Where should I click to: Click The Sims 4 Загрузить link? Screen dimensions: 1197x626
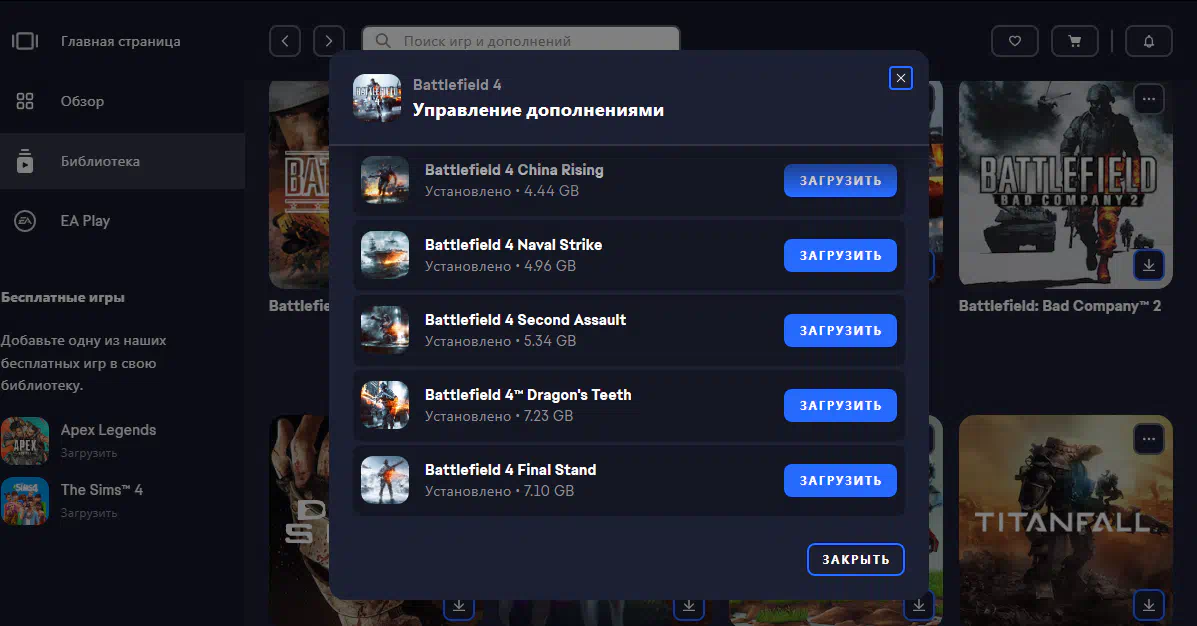click(x=89, y=513)
